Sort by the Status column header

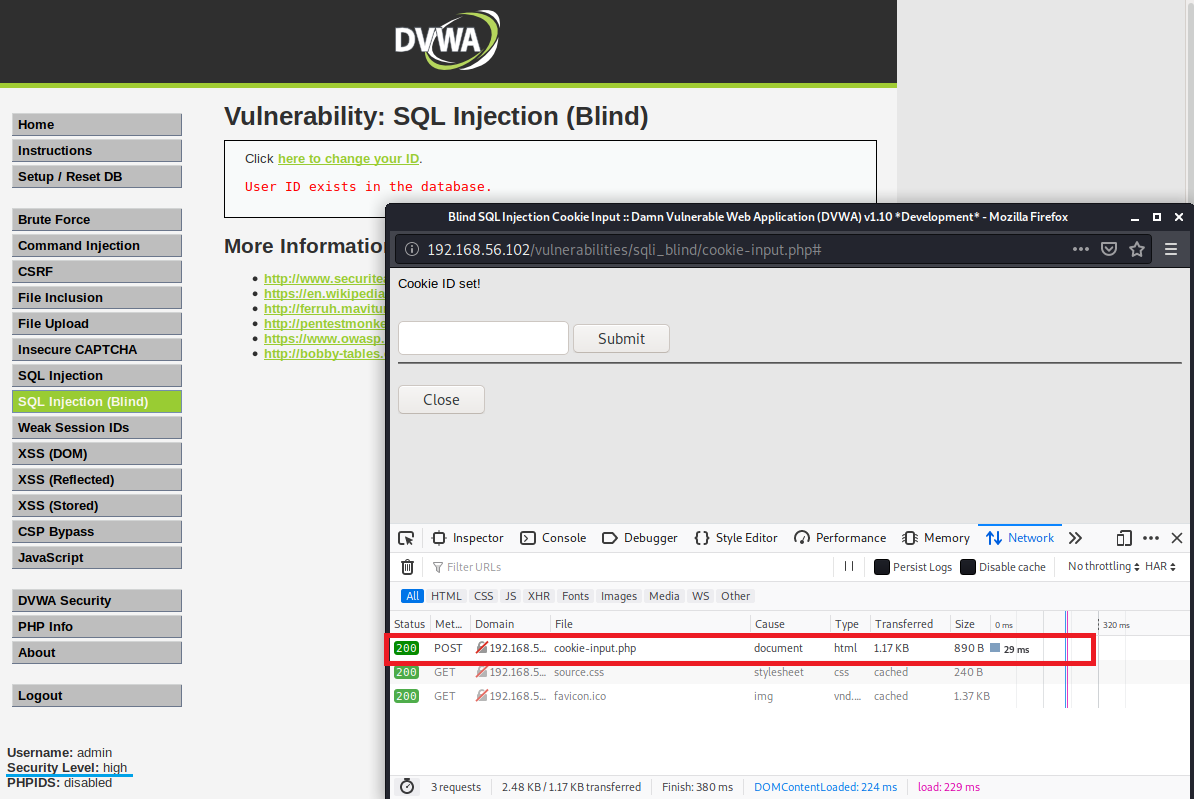pyautogui.click(x=410, y=624)
